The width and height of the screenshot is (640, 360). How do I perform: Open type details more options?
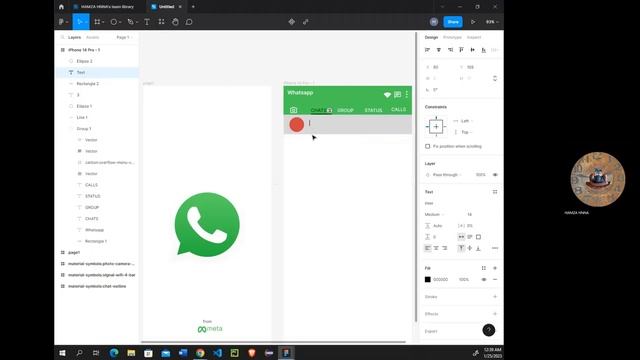[495, 248]
